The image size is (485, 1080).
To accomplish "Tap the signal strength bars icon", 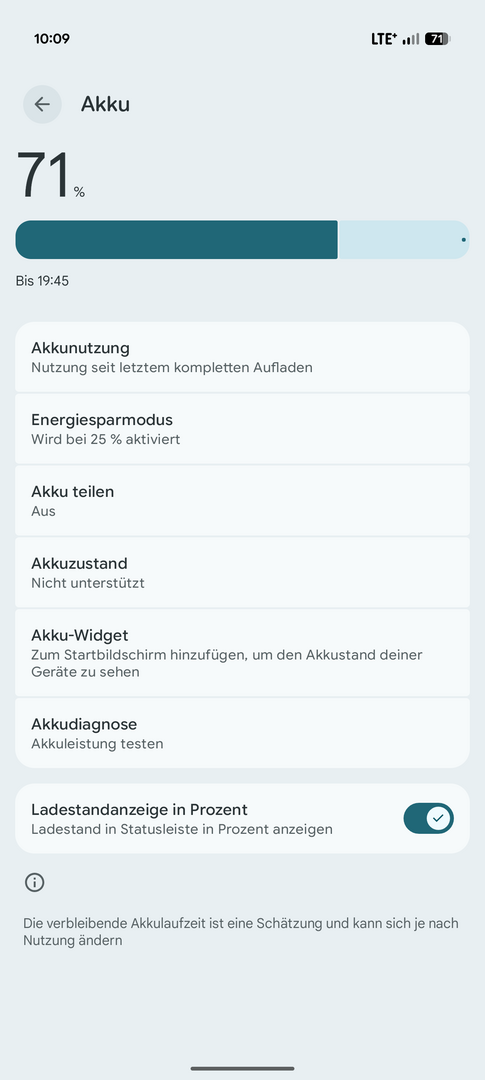I will (x=411, y=39).
